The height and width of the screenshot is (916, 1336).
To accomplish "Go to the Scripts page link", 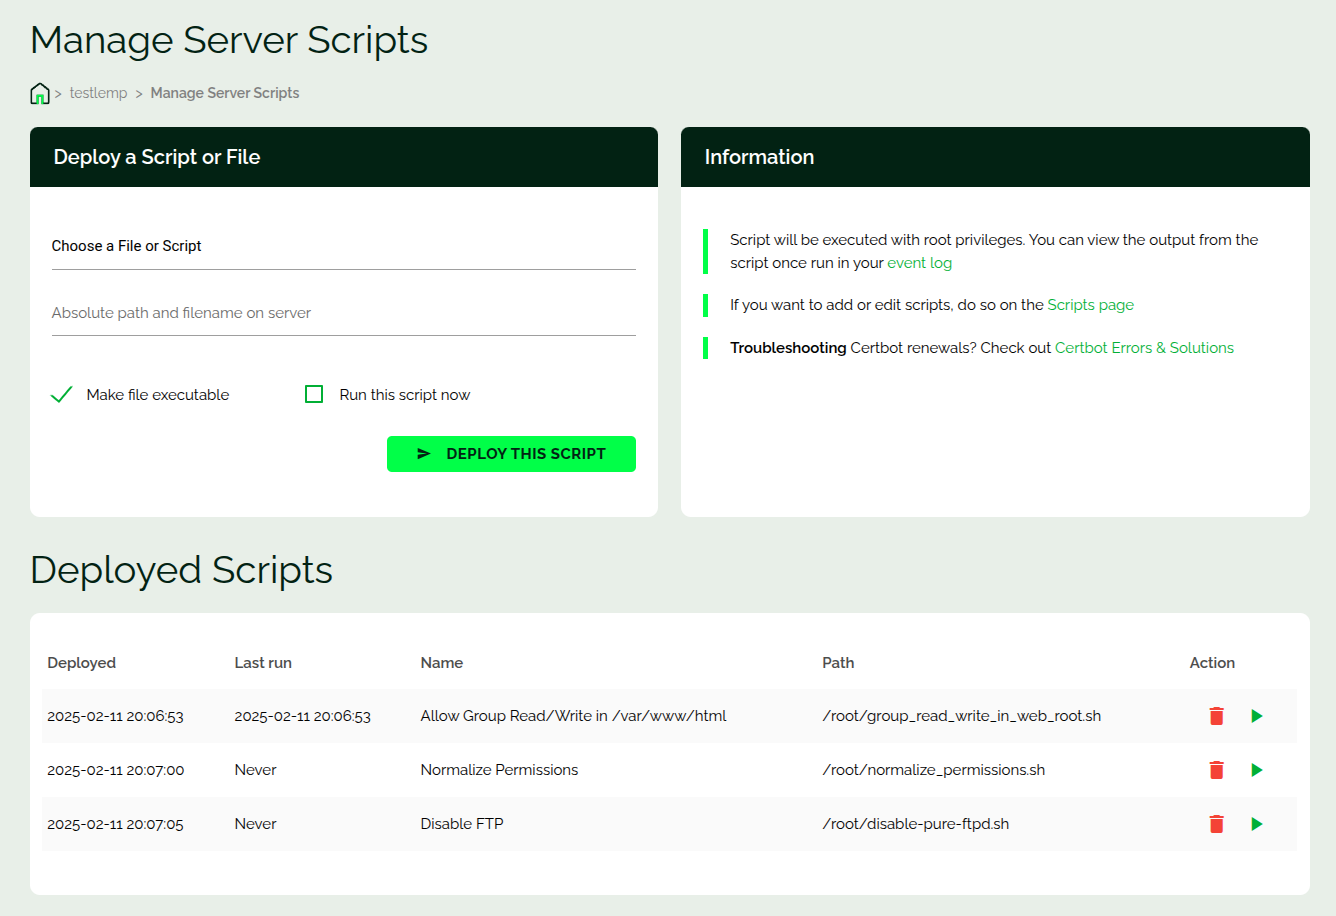I will (1090, 305).
